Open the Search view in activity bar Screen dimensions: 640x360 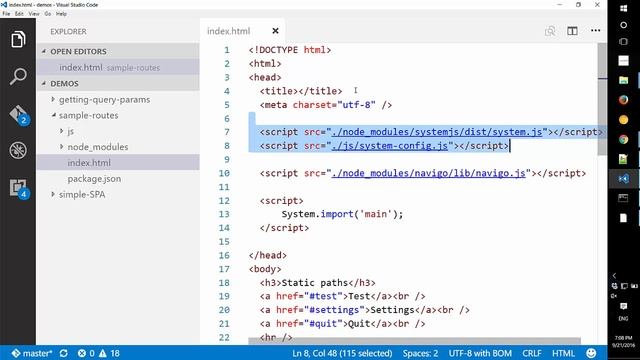point(18,76)
